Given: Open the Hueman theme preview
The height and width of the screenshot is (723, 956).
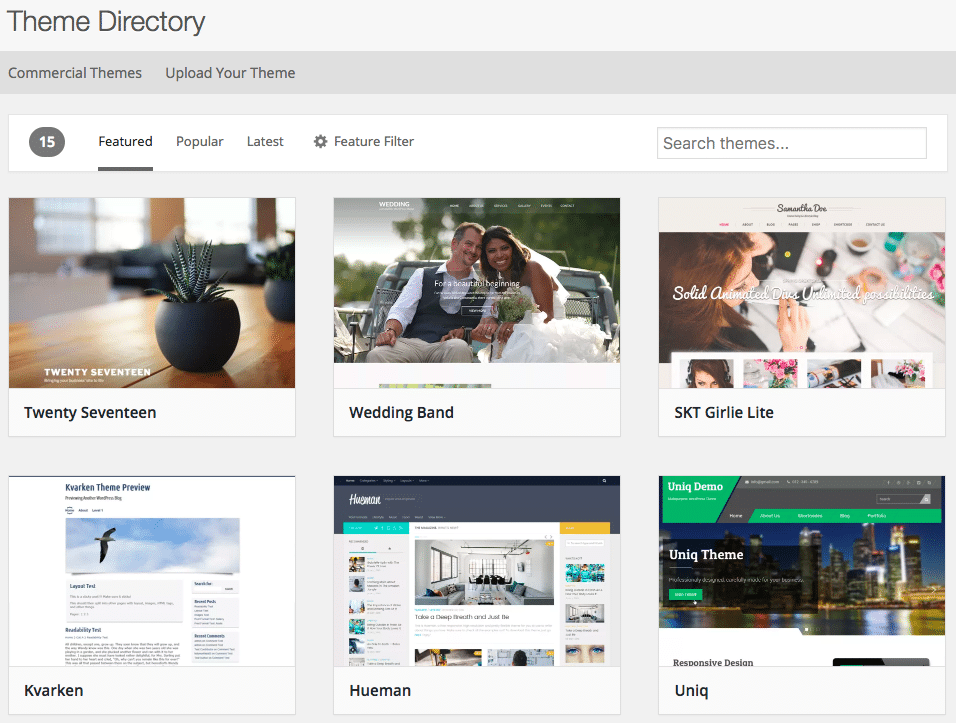Looking at the screenshot, I should [477, 570].
